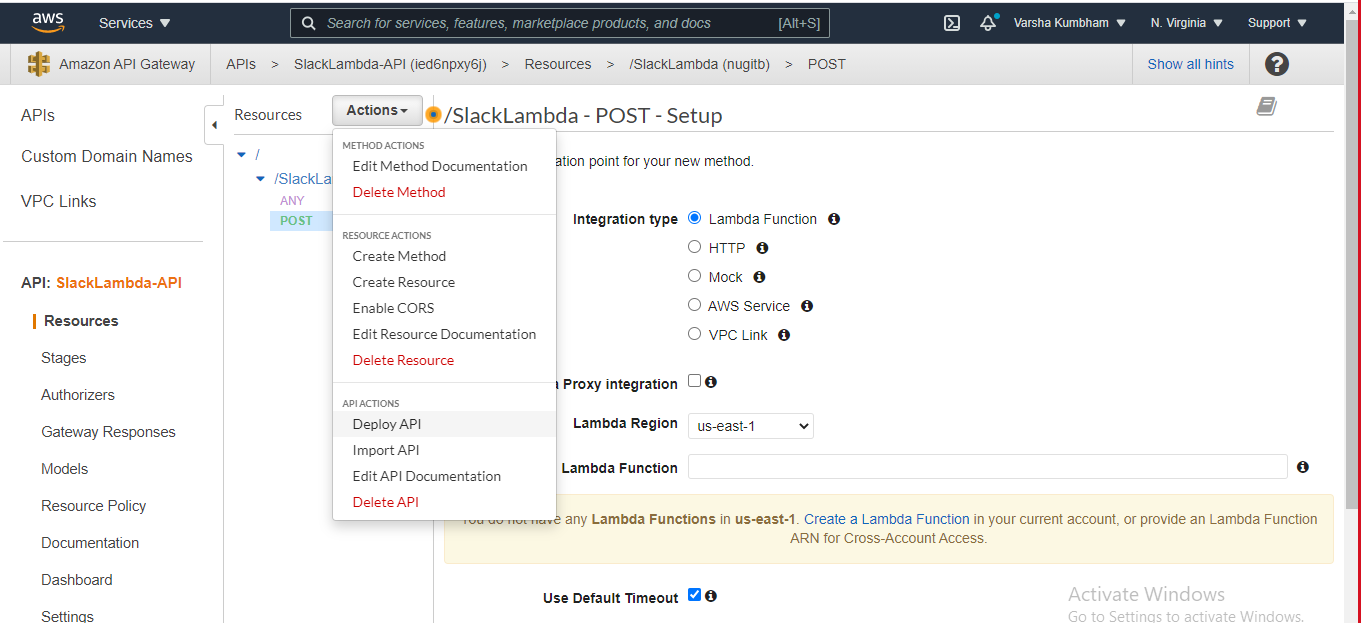Click the Lambda Function text field
Image resolution: width=1361 pixels, height=623 pixels.
[987, 467]
